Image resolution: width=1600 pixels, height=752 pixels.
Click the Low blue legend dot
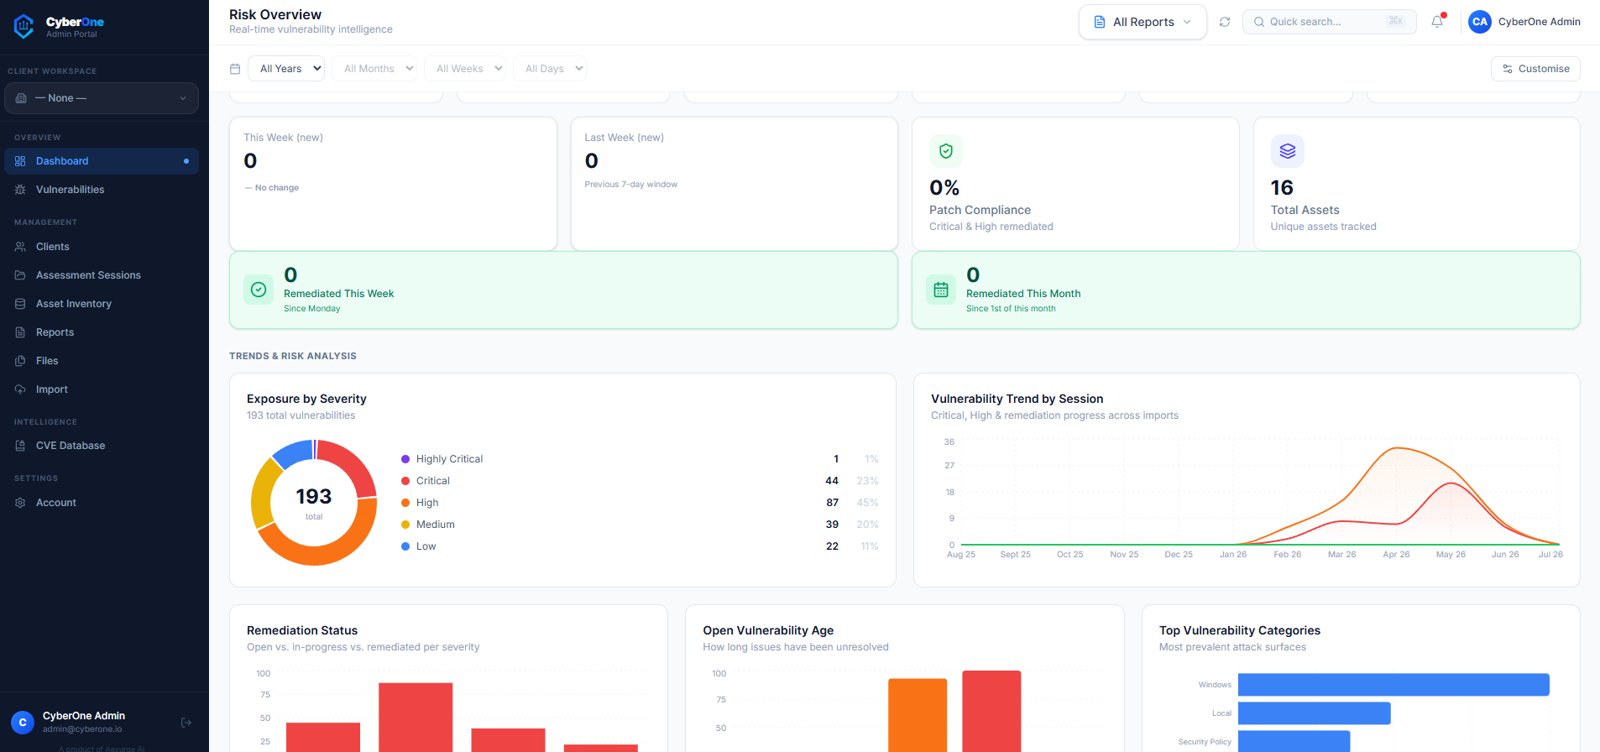pos(405,546)
